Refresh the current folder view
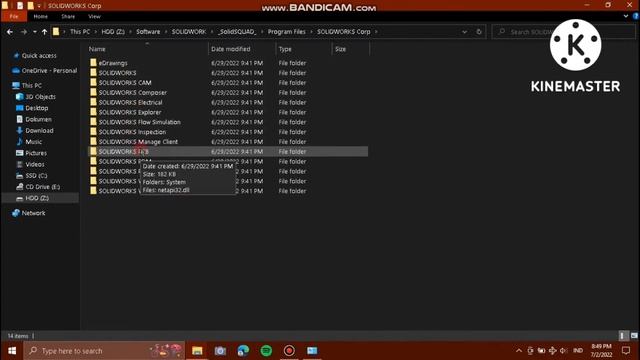 (x=479, y=32)
